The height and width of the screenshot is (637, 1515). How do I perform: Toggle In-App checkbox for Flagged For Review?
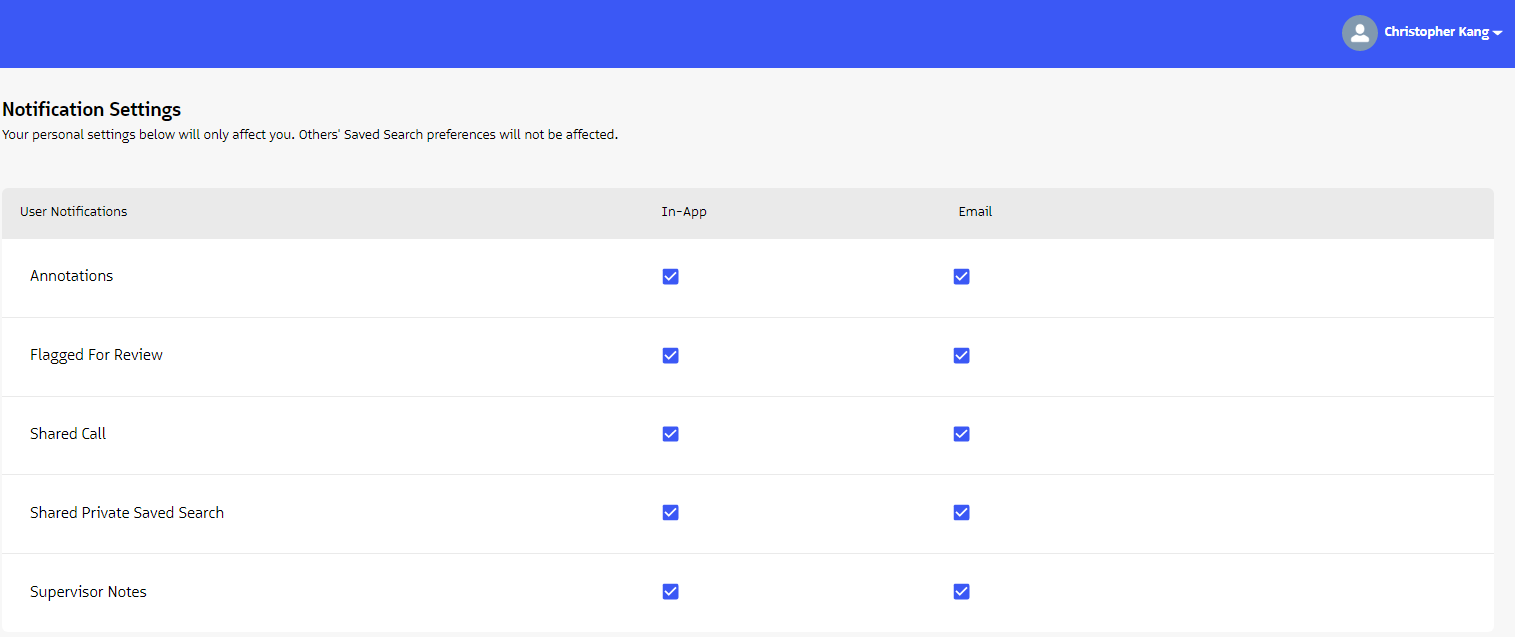click(670, 356)
